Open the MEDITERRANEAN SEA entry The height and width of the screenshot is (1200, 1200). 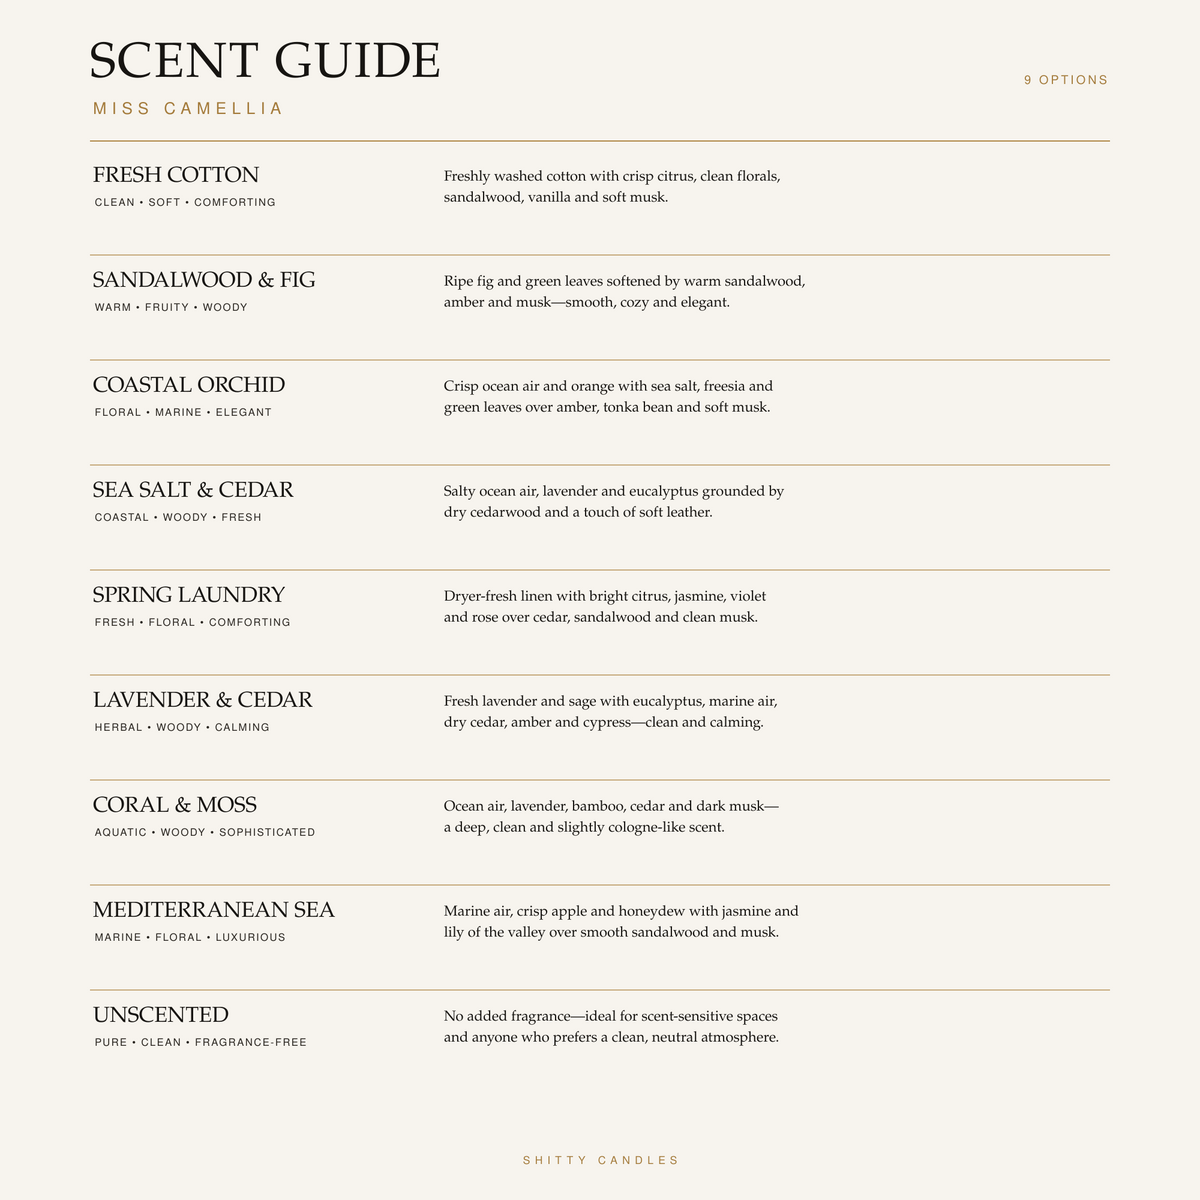[x=214, y=910]
